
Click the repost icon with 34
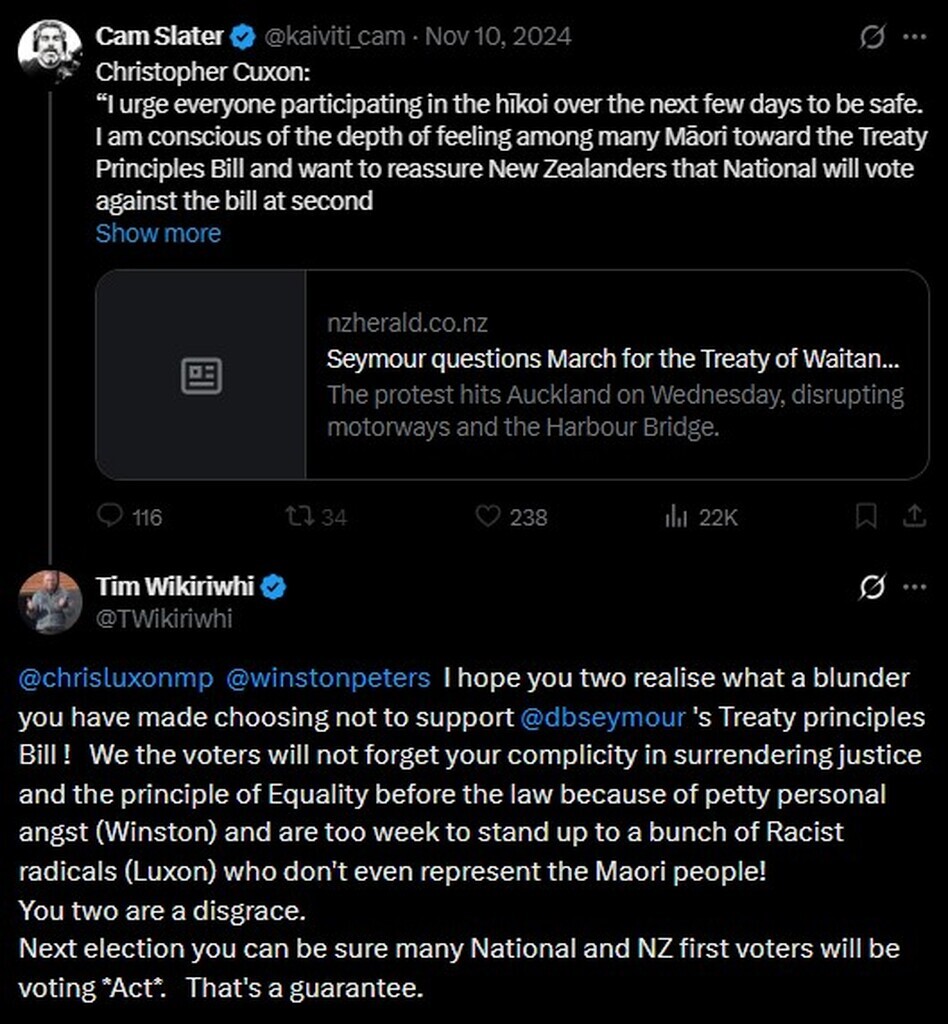pos(298,516)
